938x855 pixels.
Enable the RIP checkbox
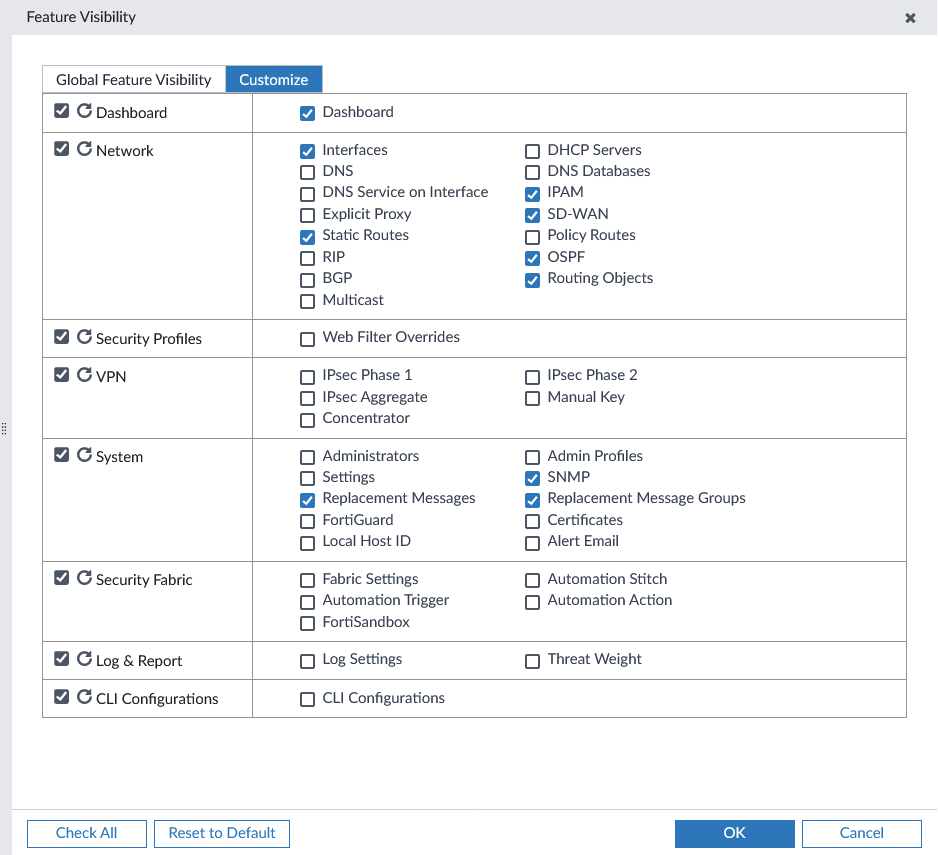(x=307, y=258)
